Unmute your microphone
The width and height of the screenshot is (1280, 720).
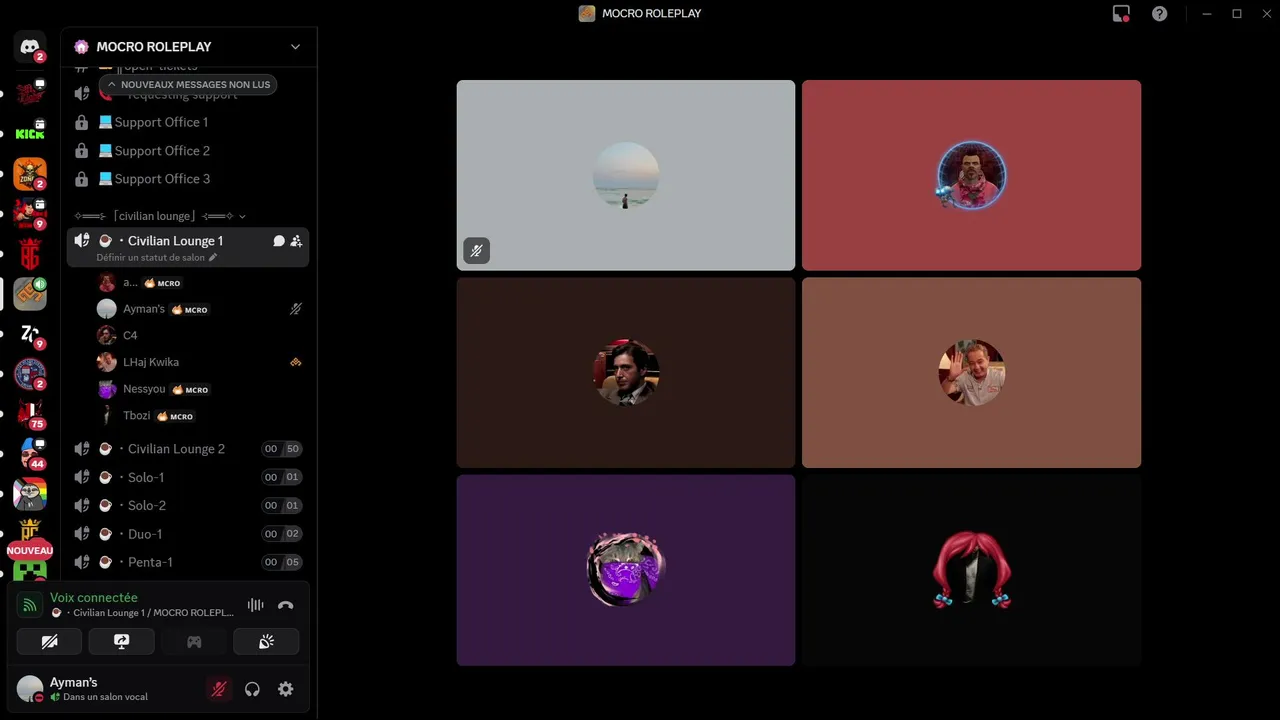[x=219, y=689]
